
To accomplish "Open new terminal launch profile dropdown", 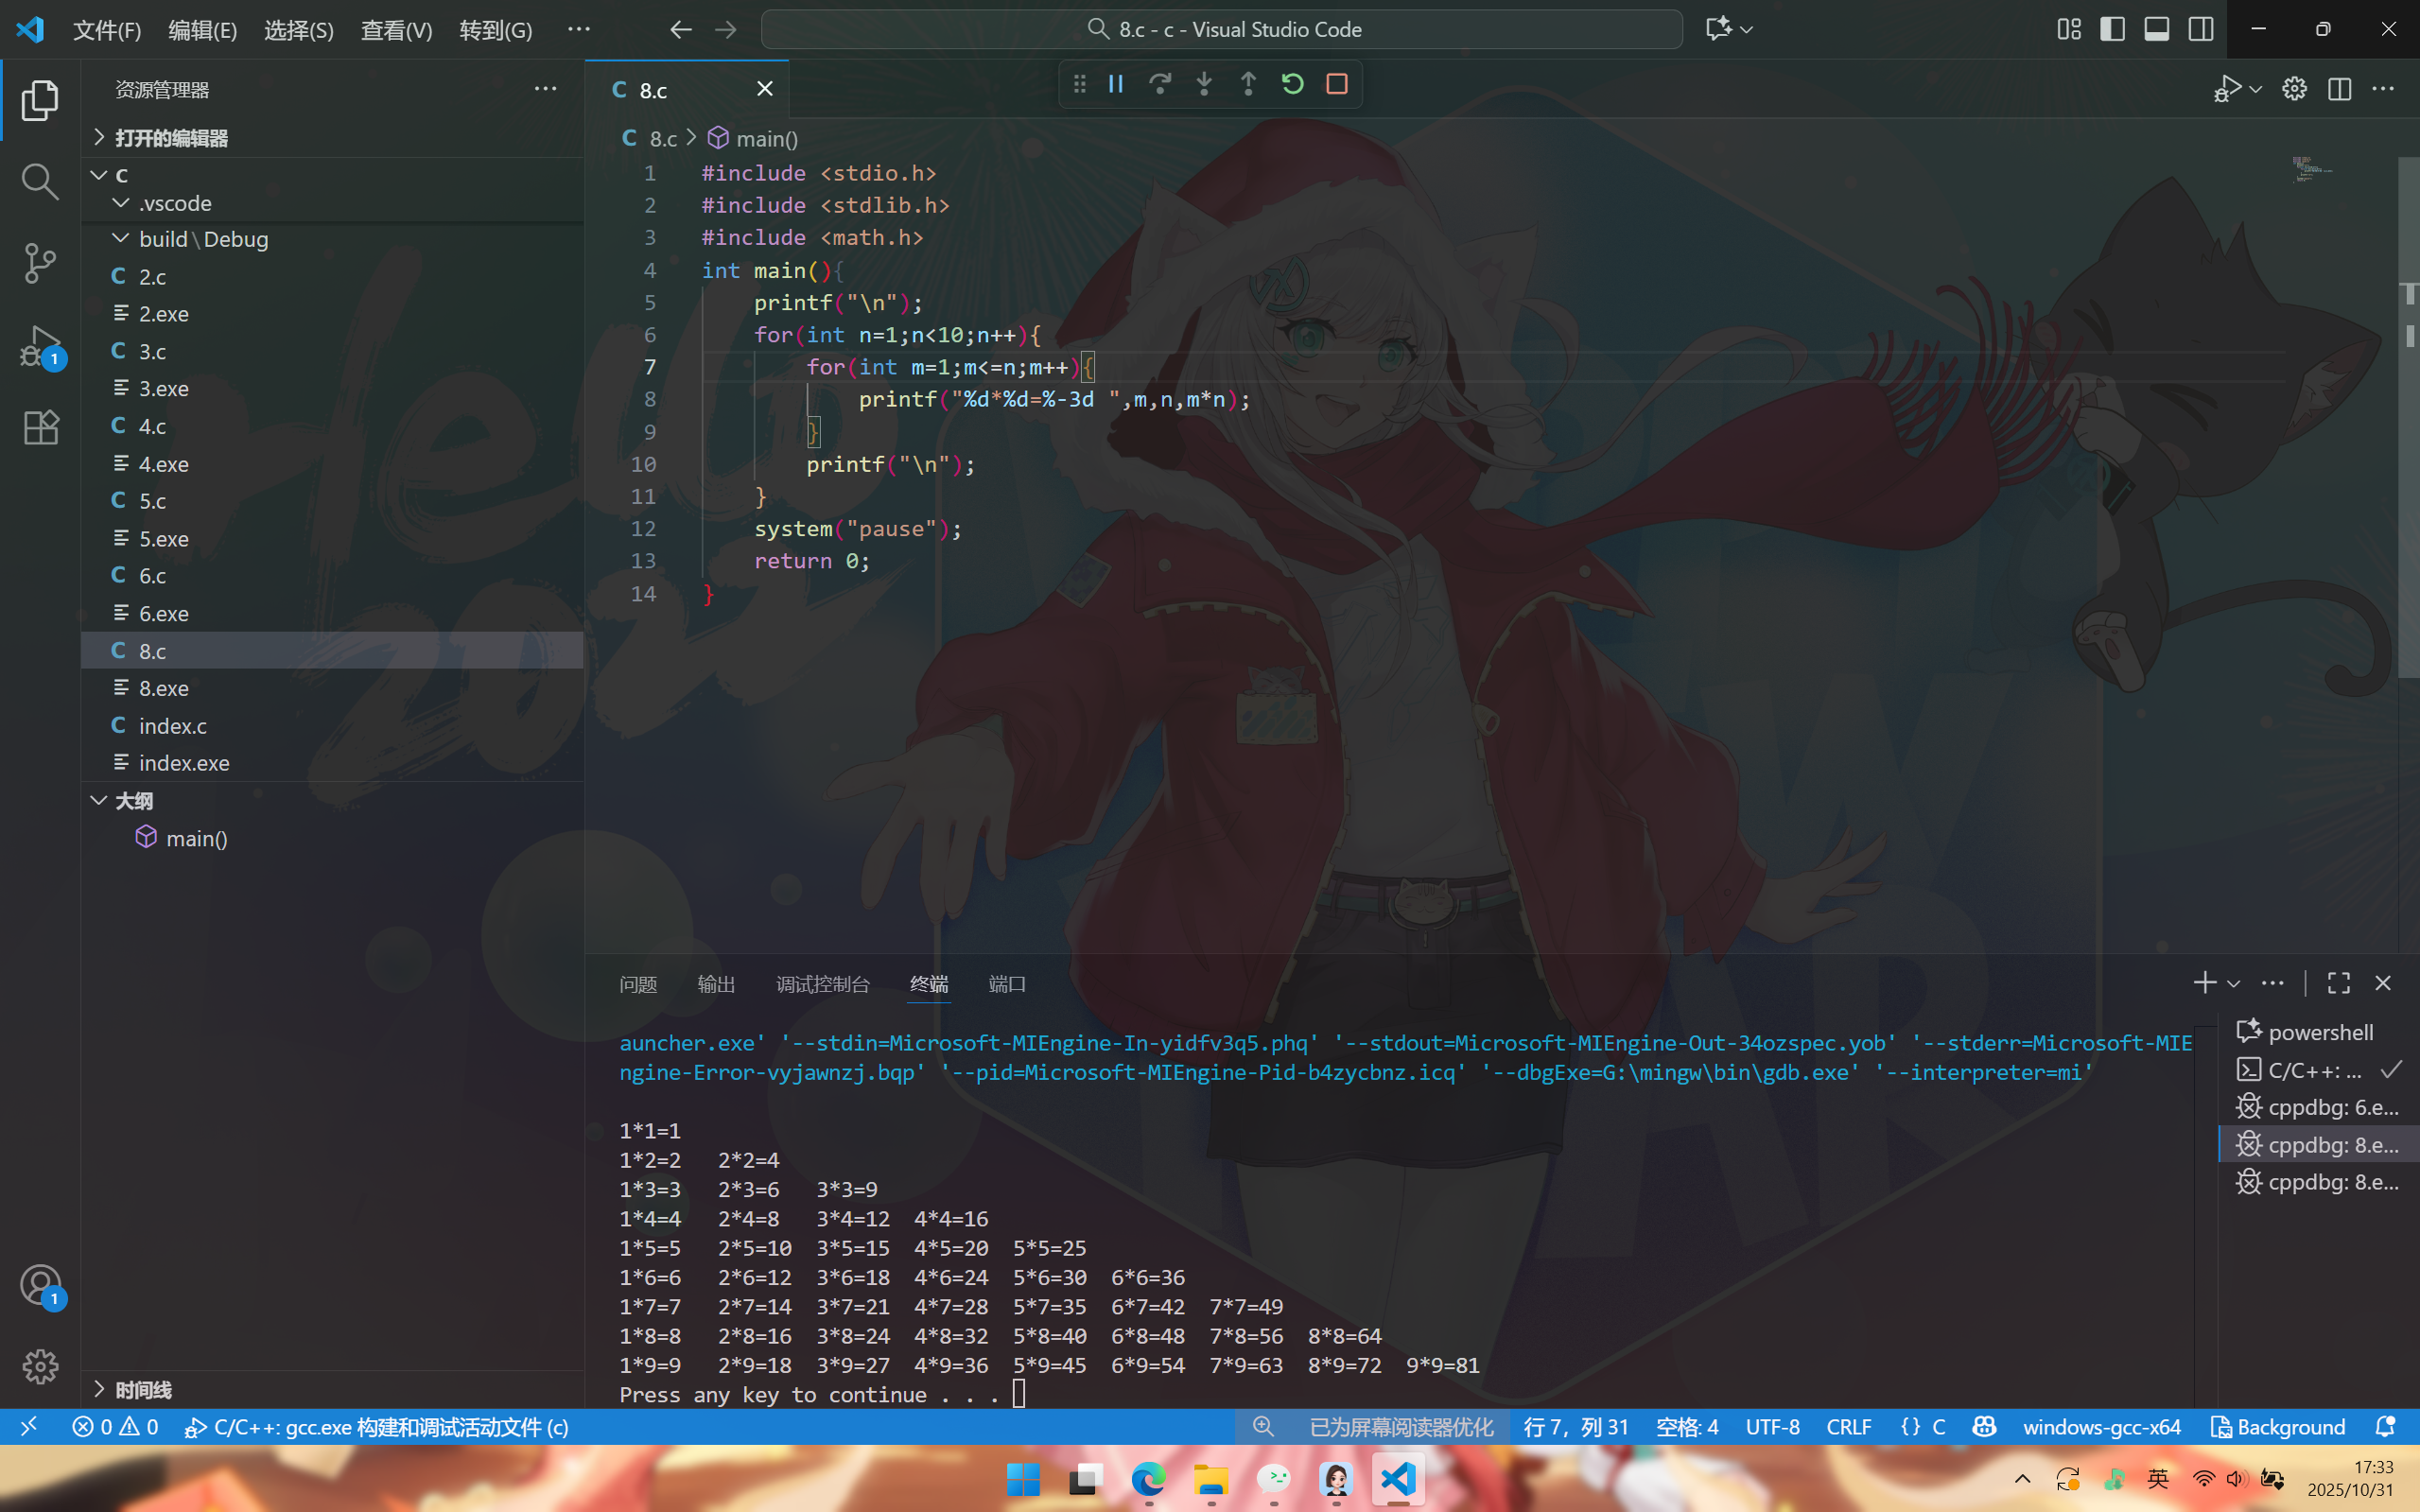I will tap(2233, 984).
